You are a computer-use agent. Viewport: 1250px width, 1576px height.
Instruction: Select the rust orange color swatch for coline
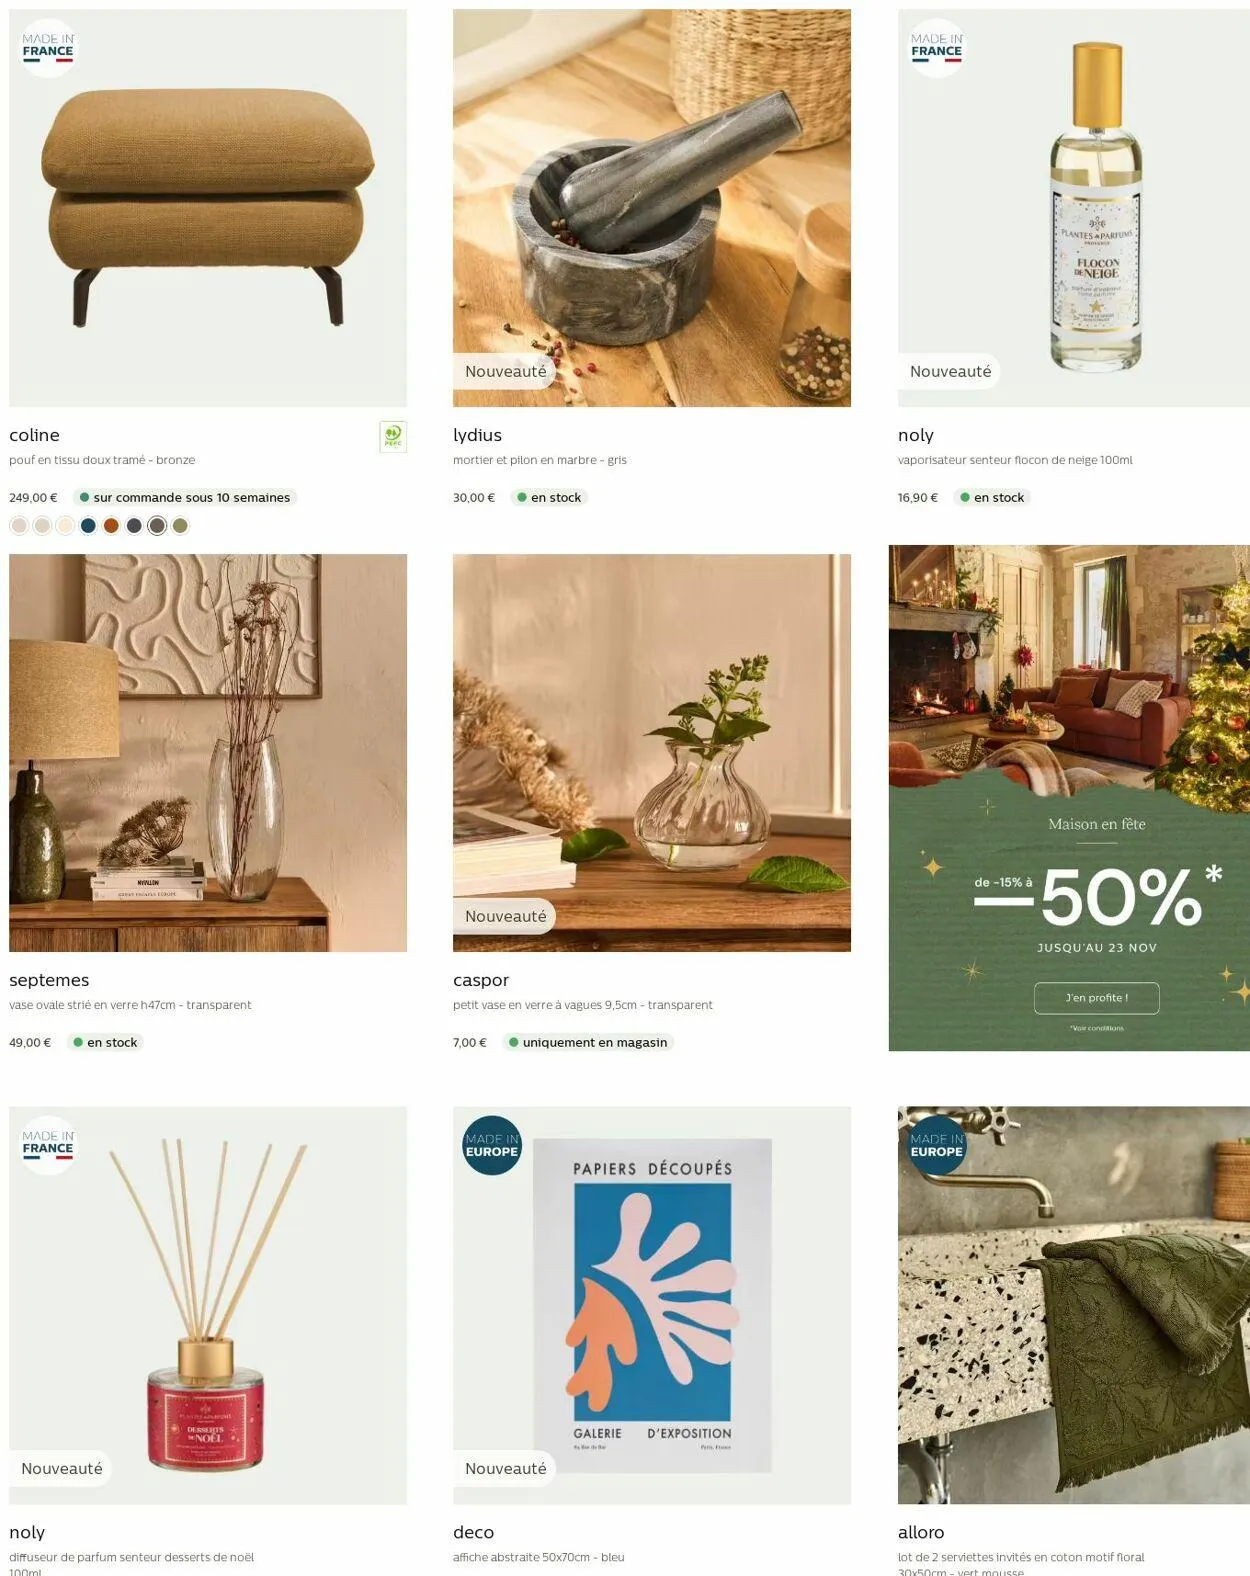pos(111,526)
